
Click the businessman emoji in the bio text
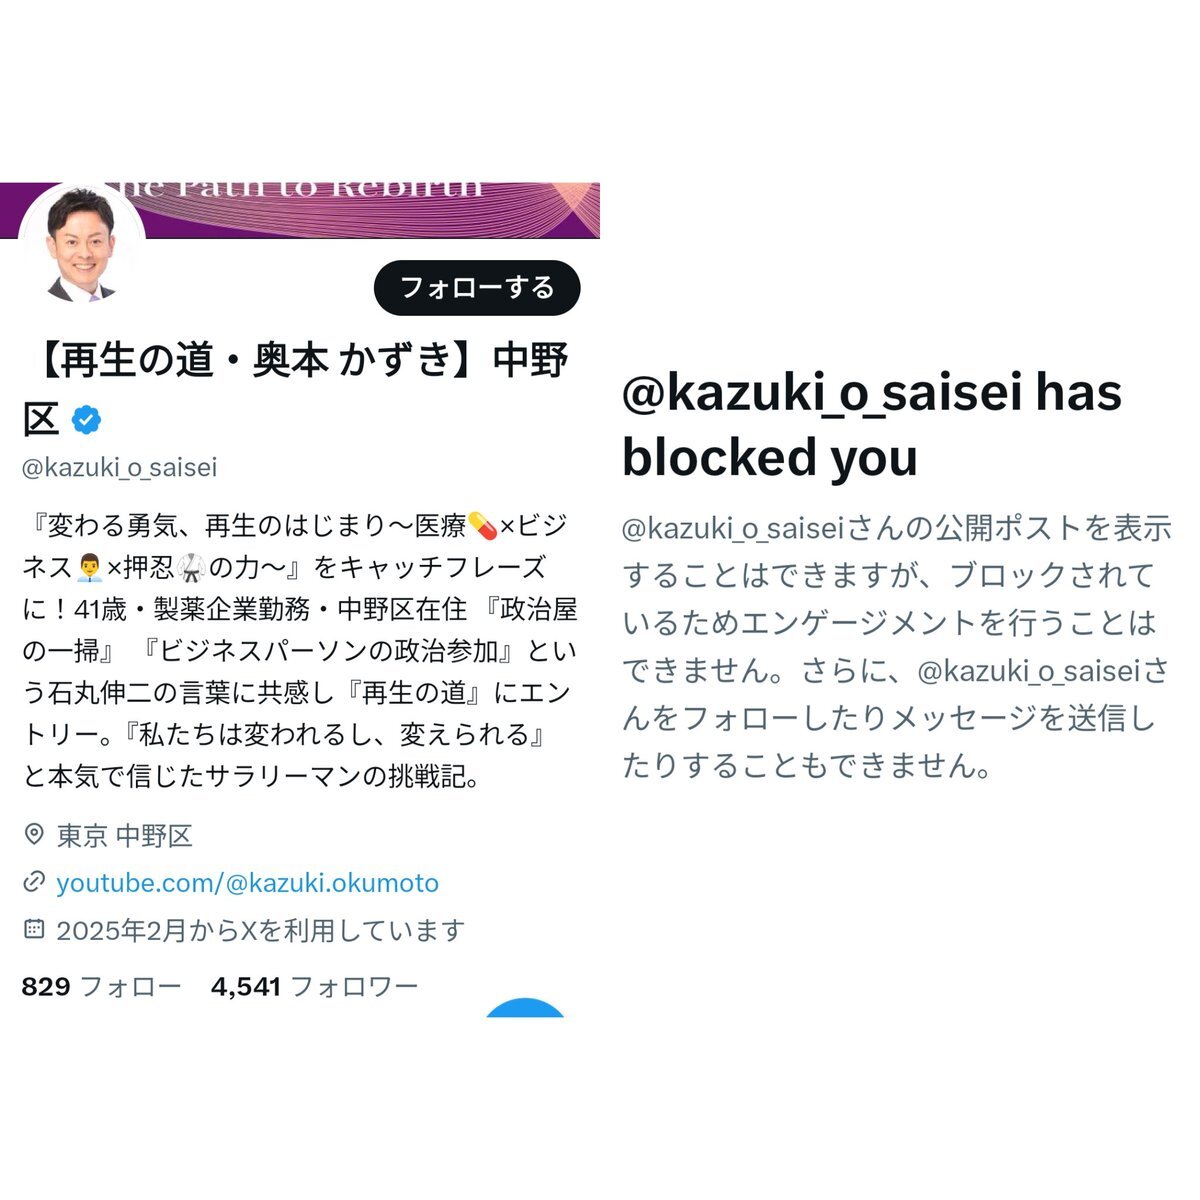click(90, 567)
